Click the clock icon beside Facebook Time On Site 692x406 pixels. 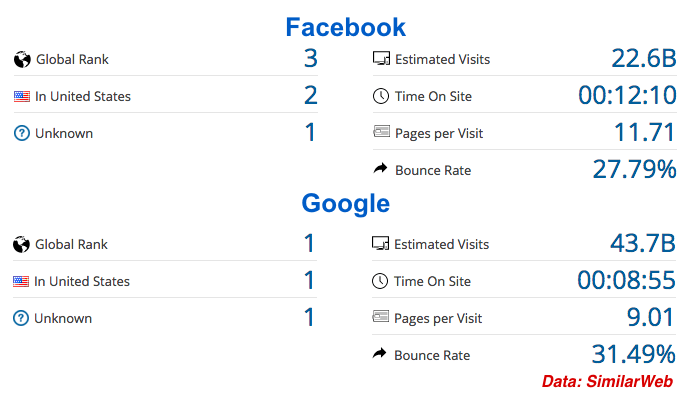tap(380, 97)
